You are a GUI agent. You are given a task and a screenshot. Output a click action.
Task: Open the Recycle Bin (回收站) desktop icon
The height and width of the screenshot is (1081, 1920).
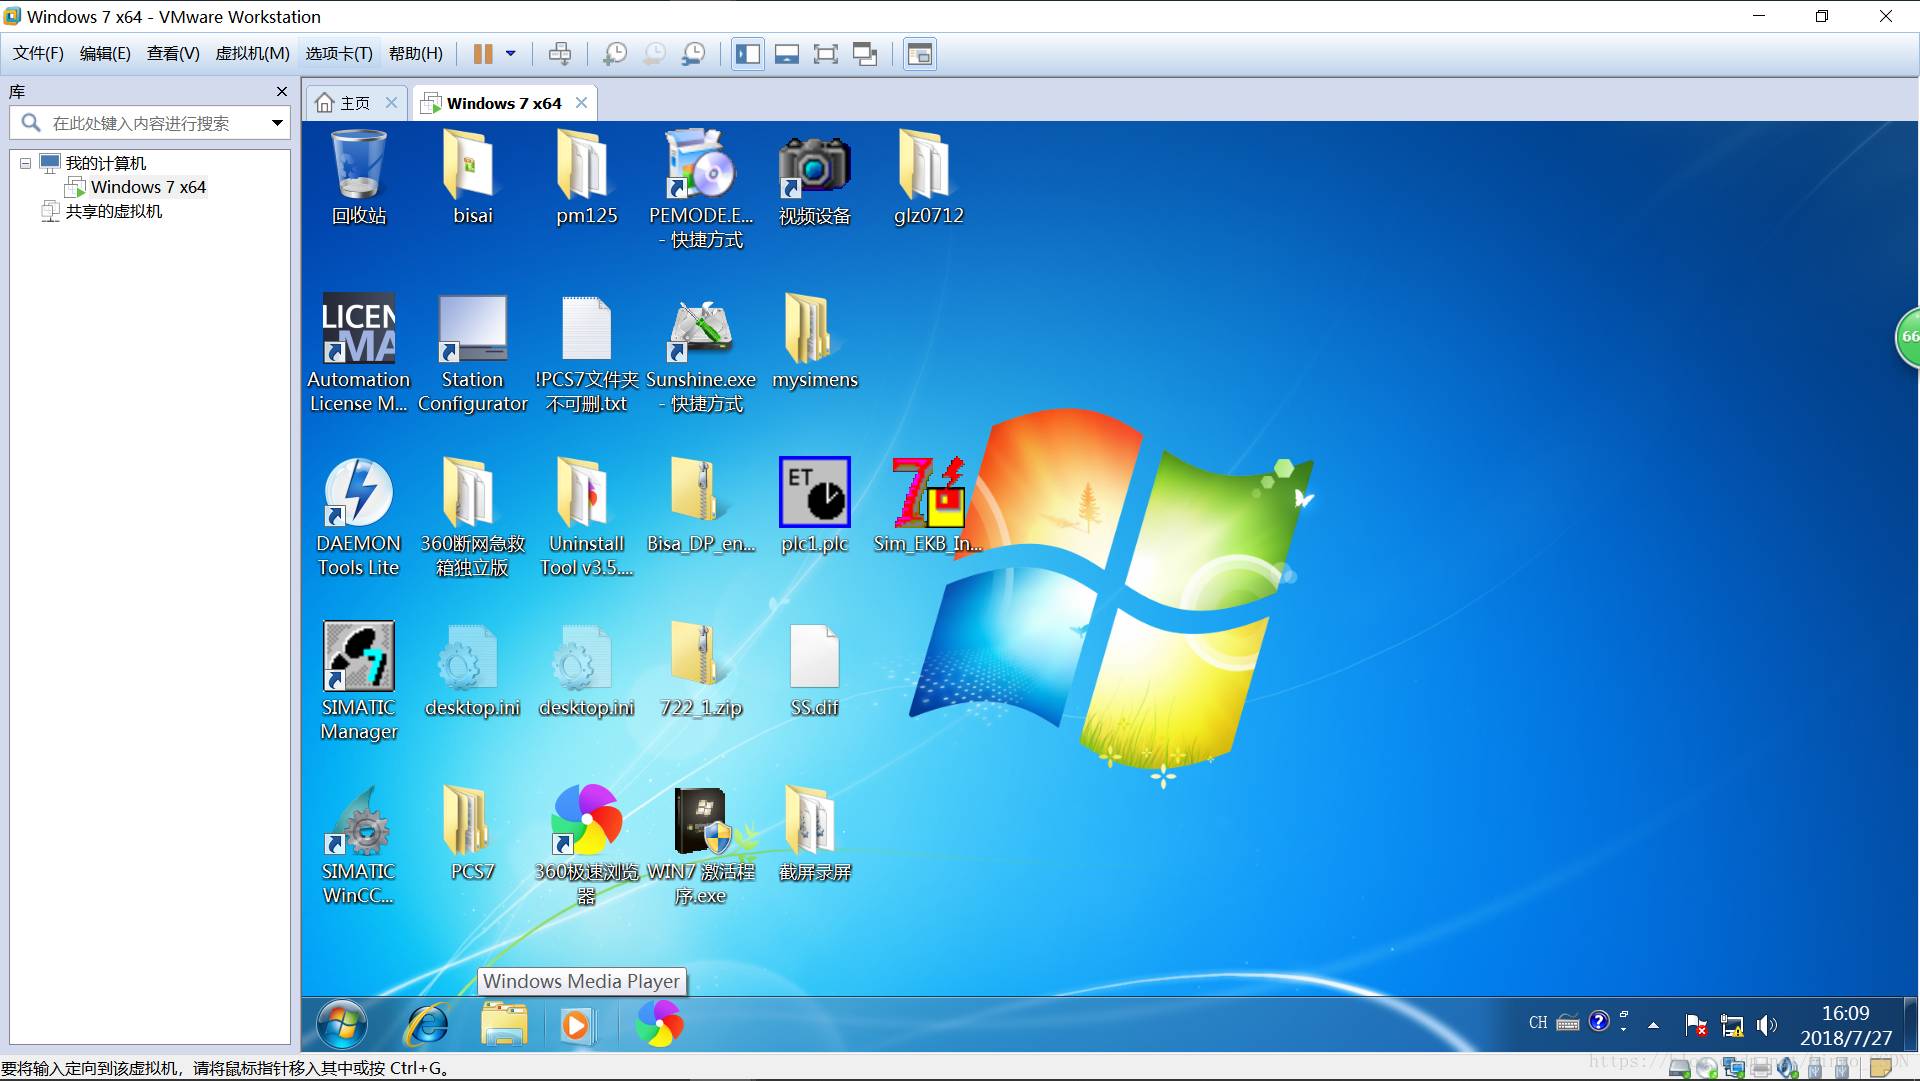[x=358, y=178]
